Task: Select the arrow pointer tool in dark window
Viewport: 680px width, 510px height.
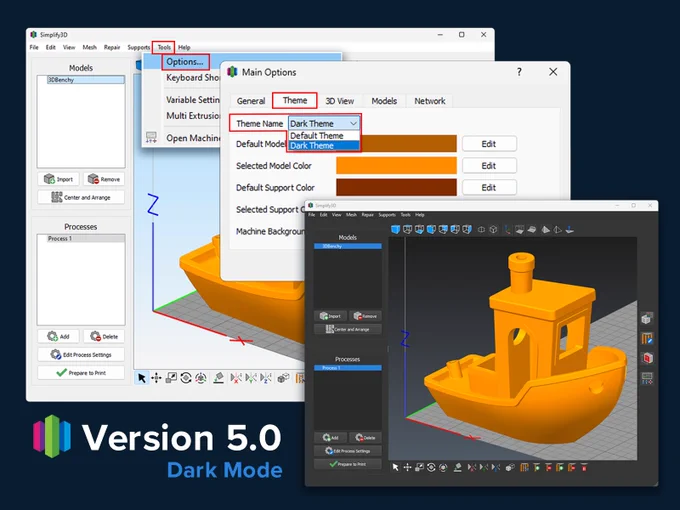Action: coord(395,467)
